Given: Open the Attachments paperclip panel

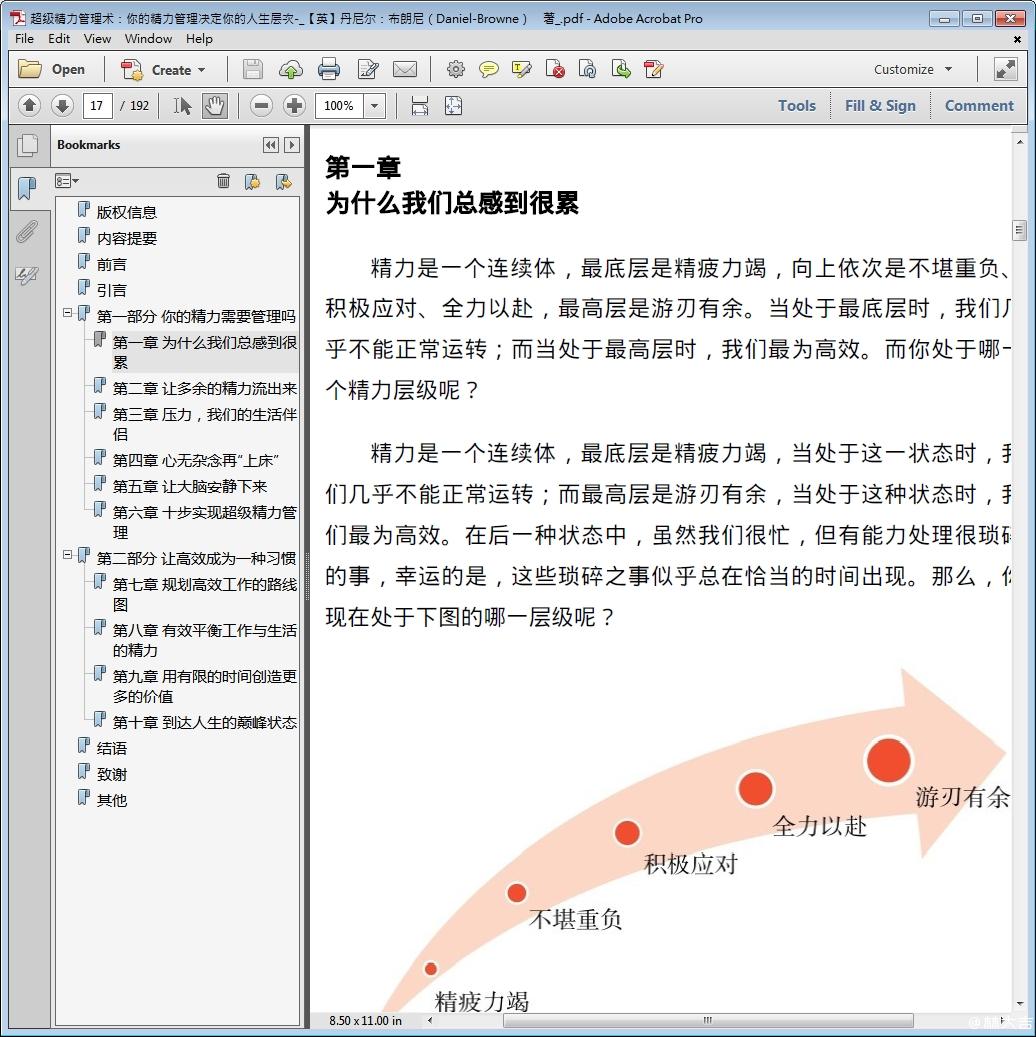Looking at the screenshot, I should point(27,232).
